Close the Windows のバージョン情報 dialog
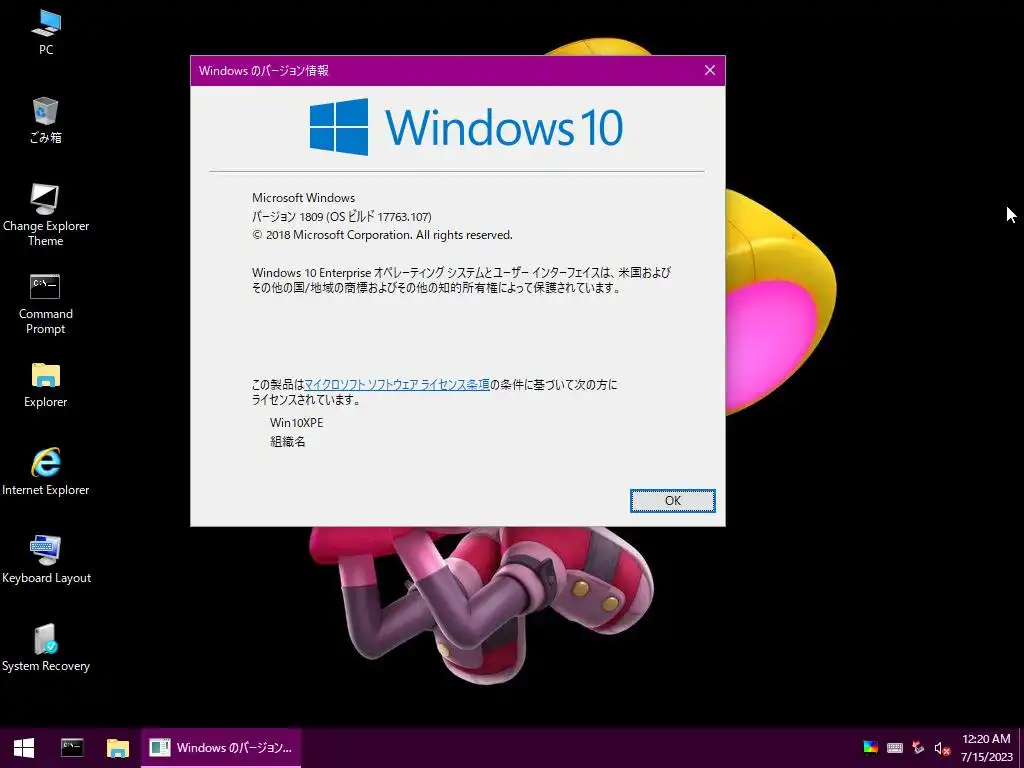 point(710,71)
